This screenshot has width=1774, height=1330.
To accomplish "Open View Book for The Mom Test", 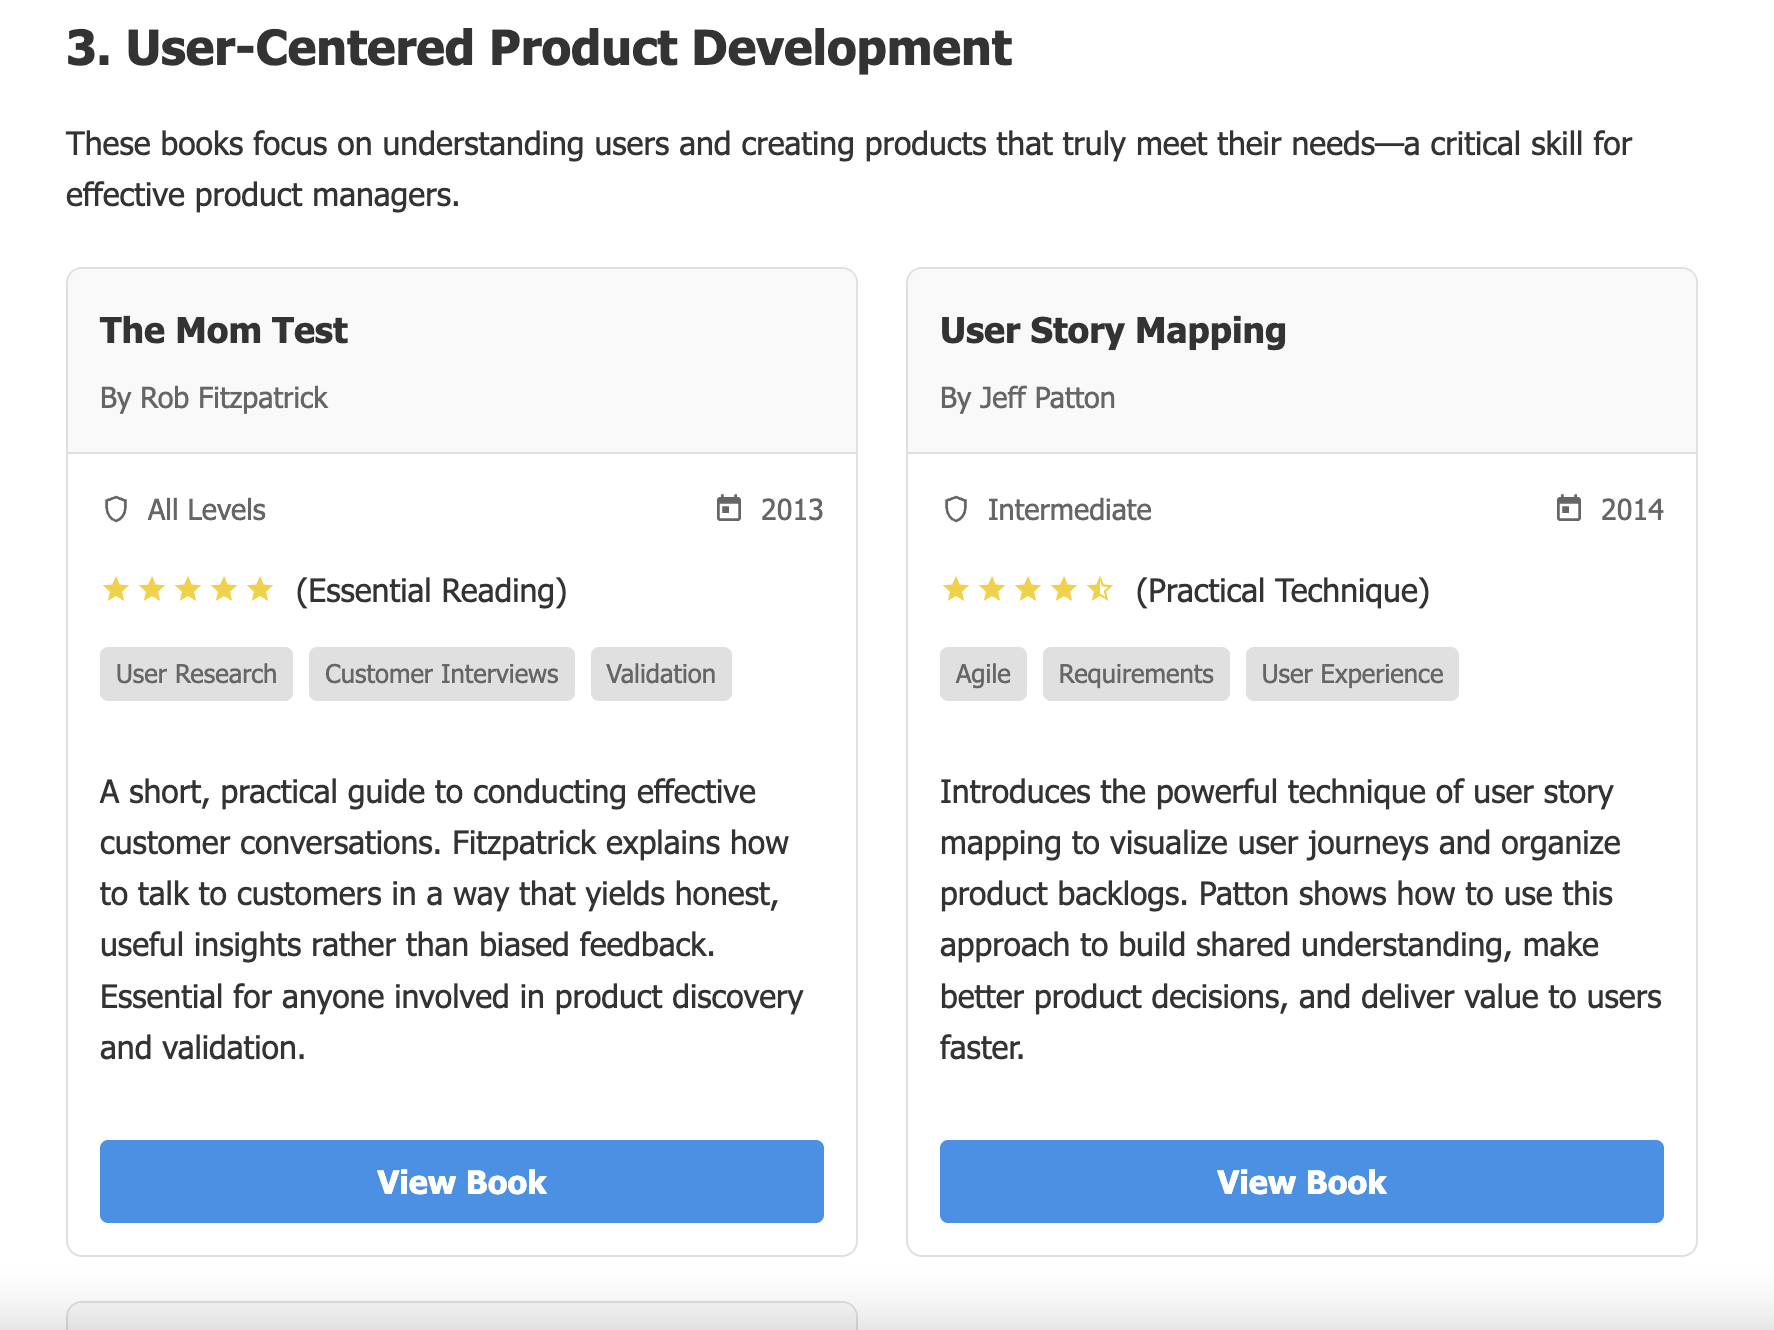I will coord(462,1181).
